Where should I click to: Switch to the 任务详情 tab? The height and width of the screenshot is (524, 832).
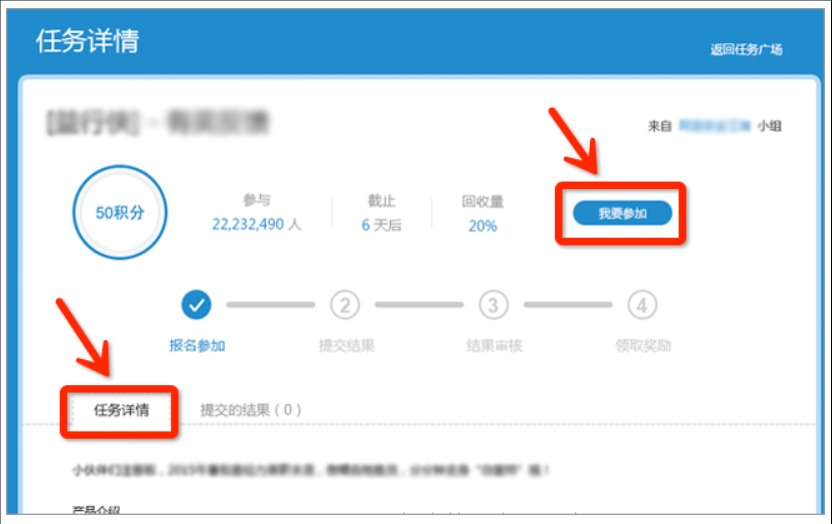(x=121, y=410)
